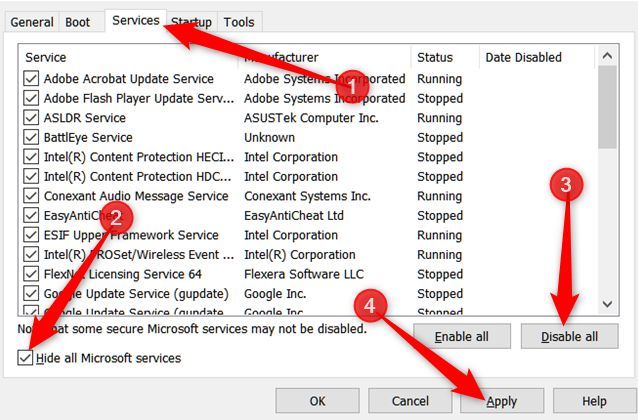Click the Cancel button
Image resolution: width=638 pixels, height=420 pixels.
pyautogui.click(x=410, y=401)
